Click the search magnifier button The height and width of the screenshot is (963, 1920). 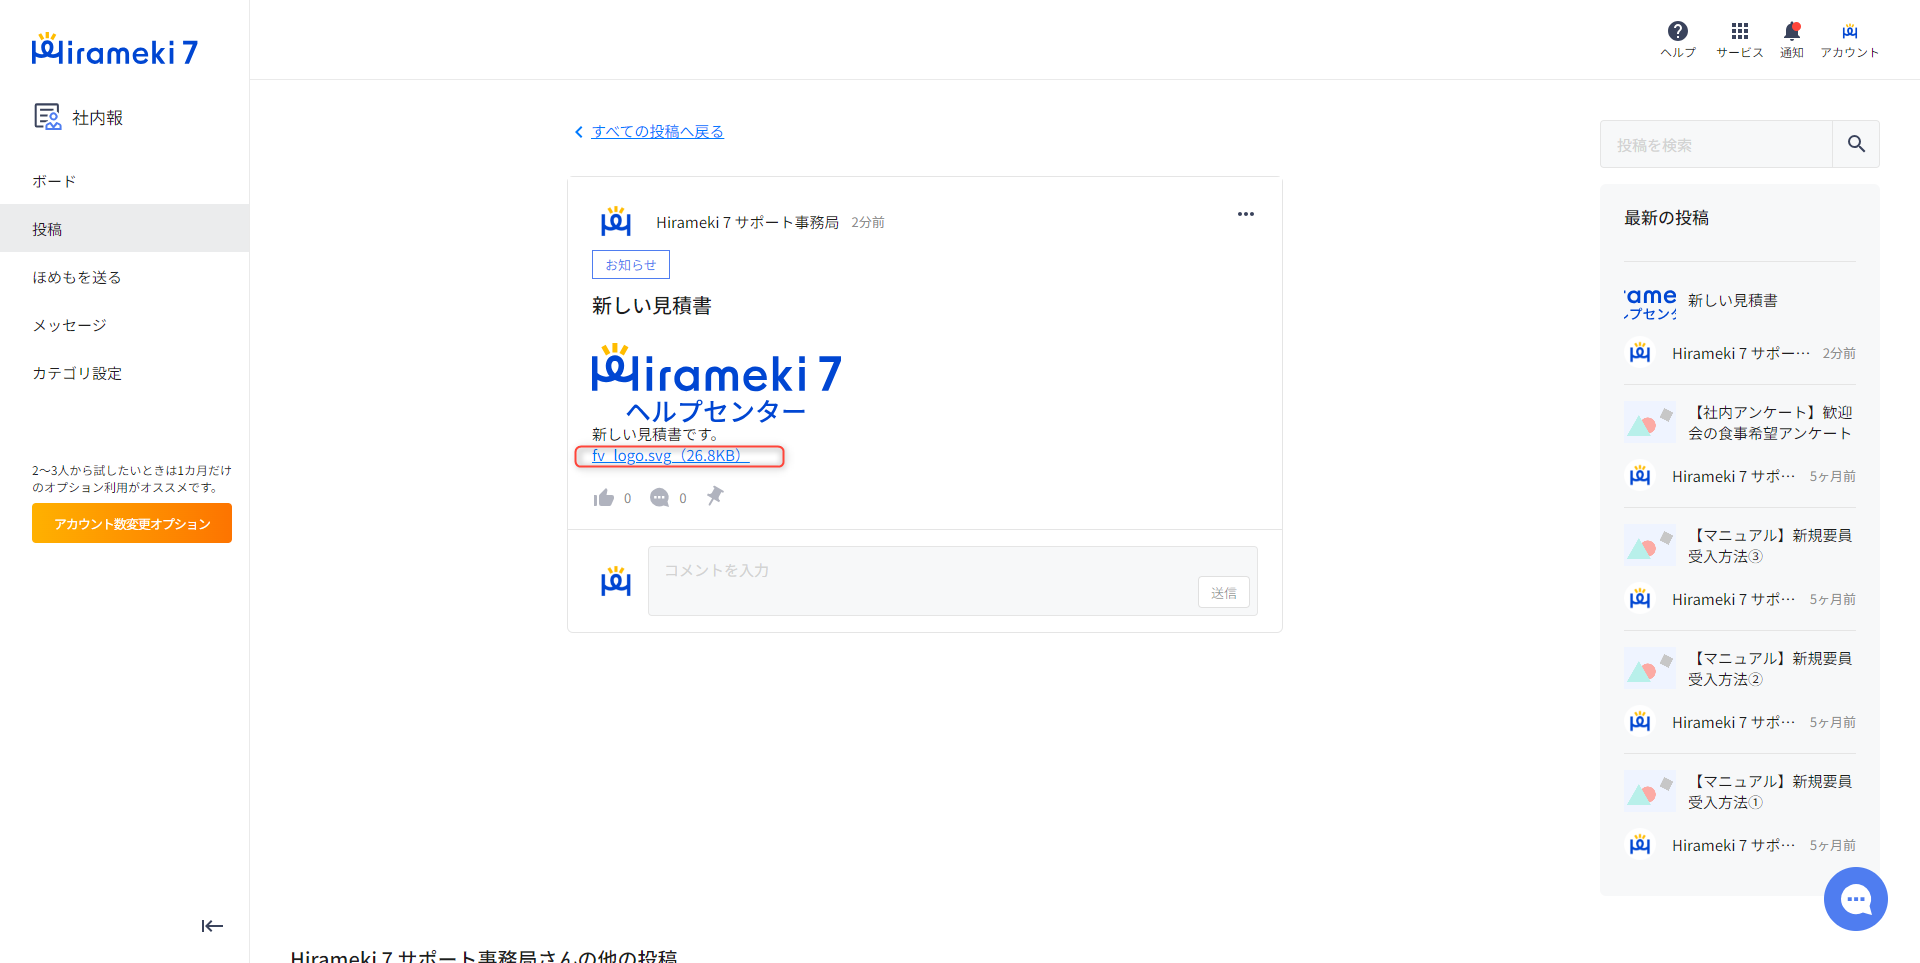click(x=1856, y=144)
